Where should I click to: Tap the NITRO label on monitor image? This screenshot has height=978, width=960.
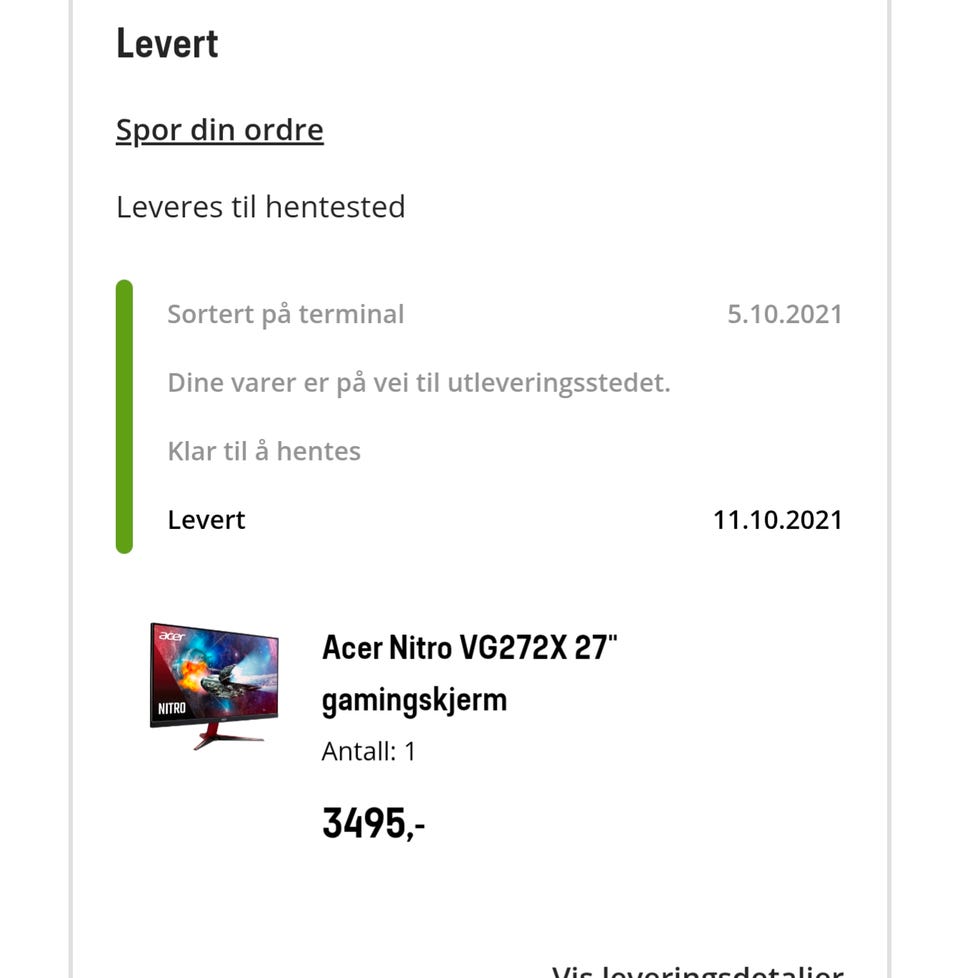(x=172, y=709)
